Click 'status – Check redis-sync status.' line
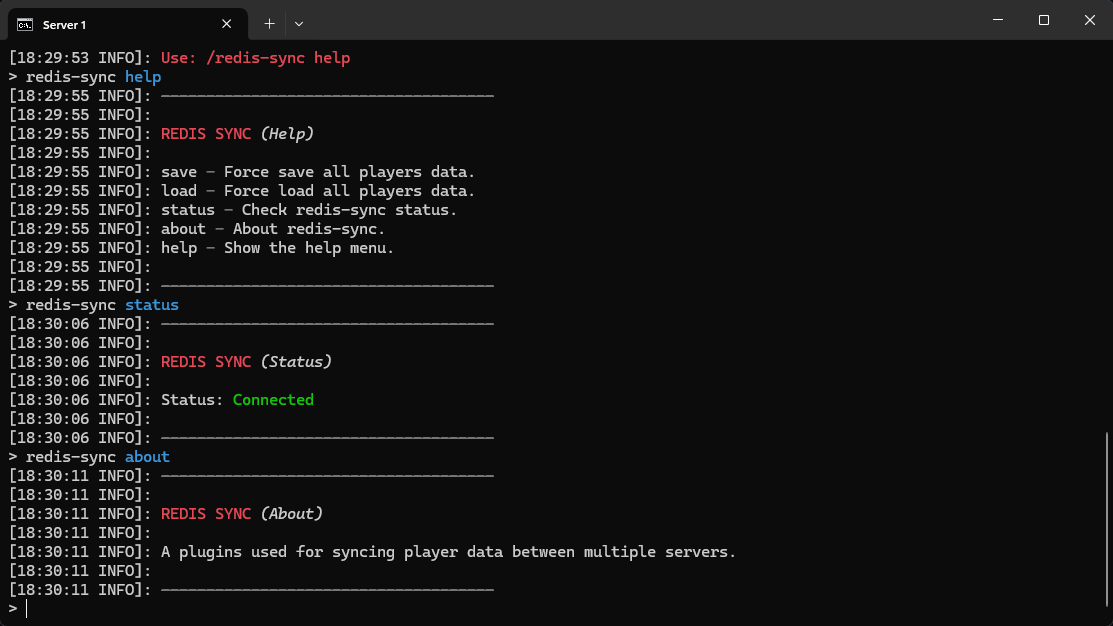This screenshot has width=1113, height=626. pos(309,210)
